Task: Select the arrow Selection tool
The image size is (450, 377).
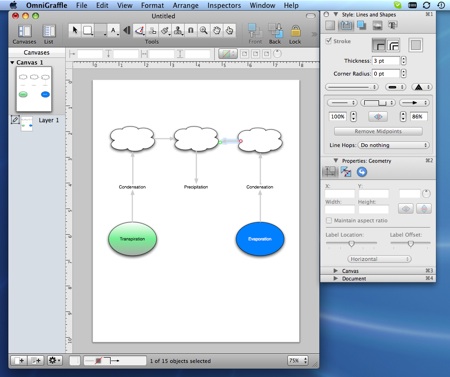Action: pyautogui.click(x=75, y=31)
